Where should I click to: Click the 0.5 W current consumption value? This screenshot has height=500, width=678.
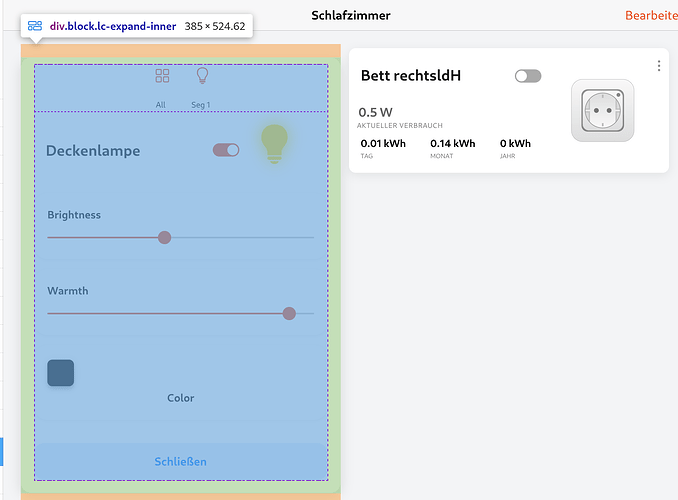[375, 112]
